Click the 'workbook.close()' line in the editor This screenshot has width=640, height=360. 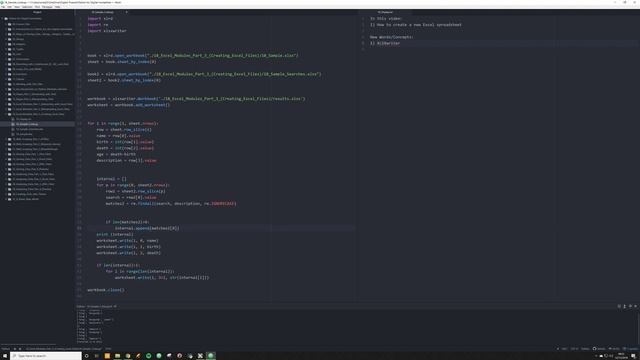106,290
